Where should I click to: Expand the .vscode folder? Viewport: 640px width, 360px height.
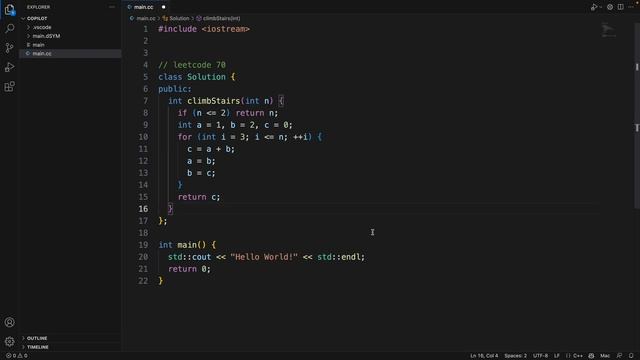pyautogui.click(x=70, y=27)
